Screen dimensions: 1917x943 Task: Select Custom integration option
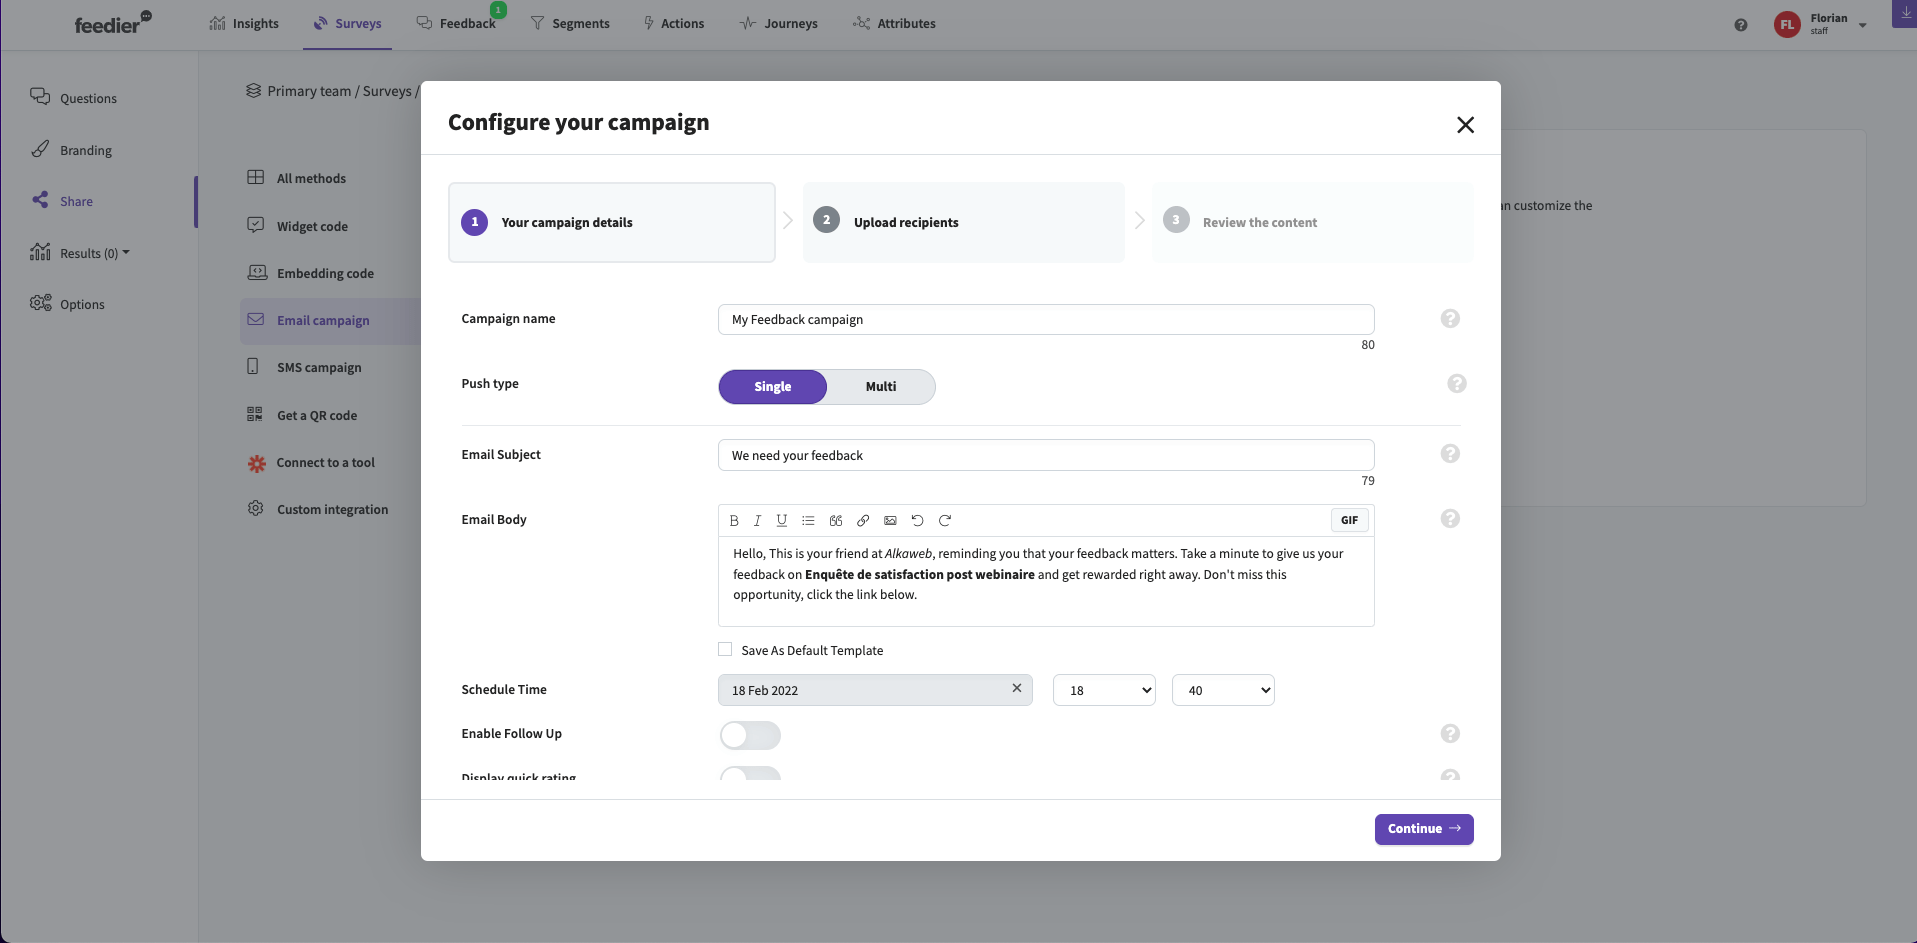(x=318, y=509)
